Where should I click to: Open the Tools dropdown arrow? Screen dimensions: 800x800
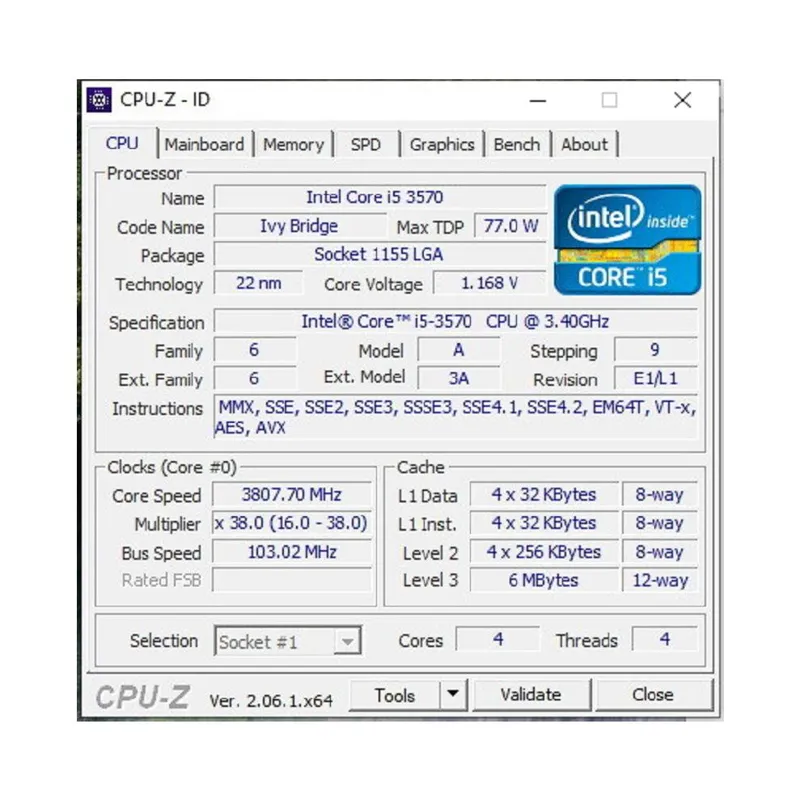[x=453, y=694]
